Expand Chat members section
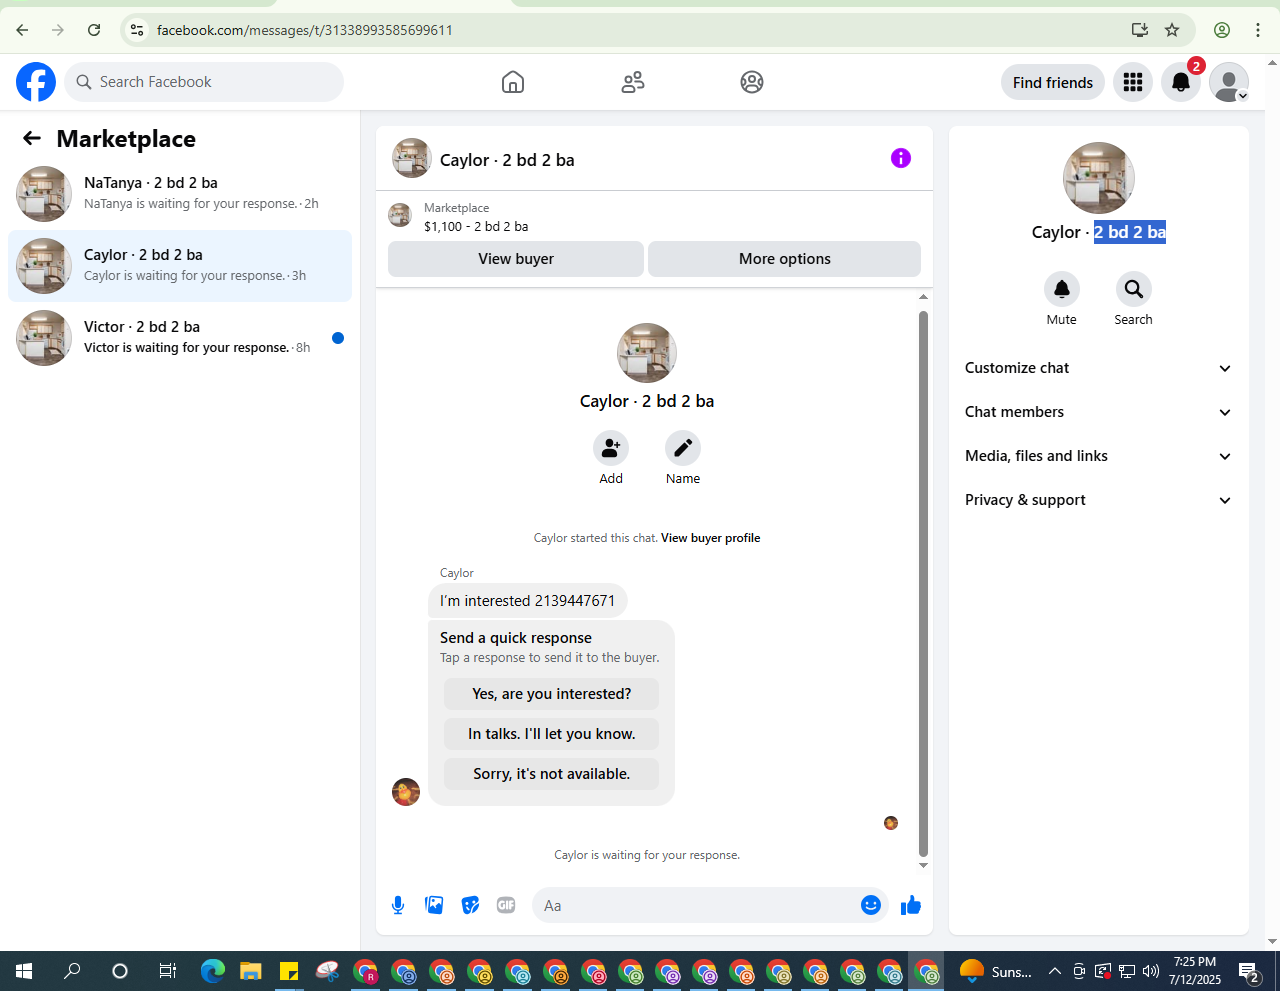Viewport: 1280px width, 991px height. tap(1098, 412)
